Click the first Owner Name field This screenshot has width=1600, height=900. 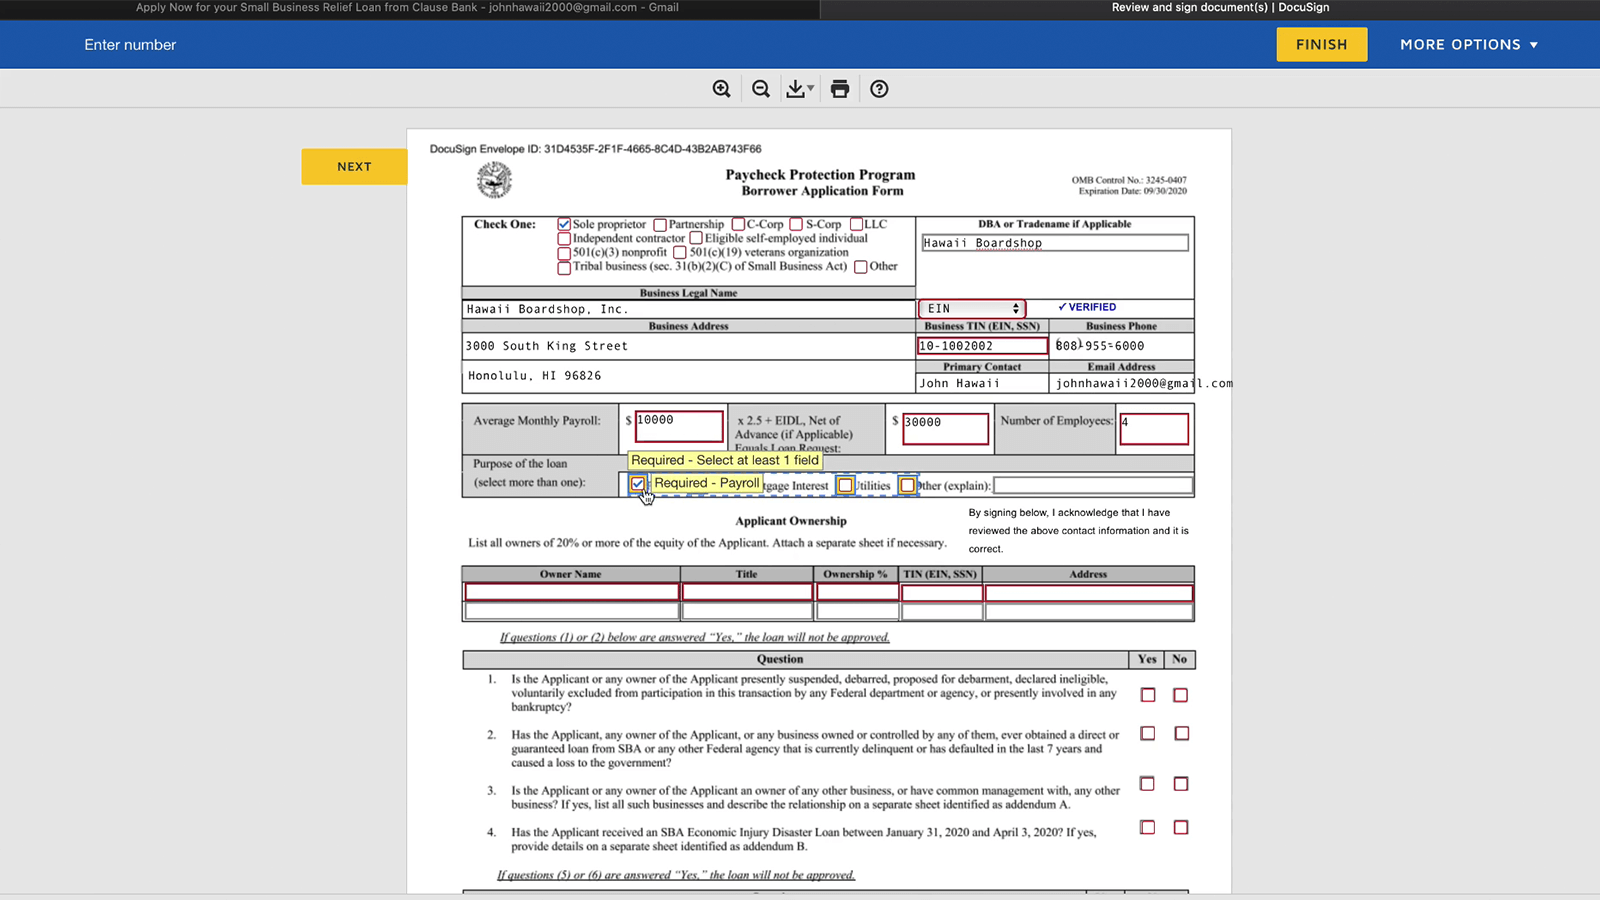tap(571, 592)
